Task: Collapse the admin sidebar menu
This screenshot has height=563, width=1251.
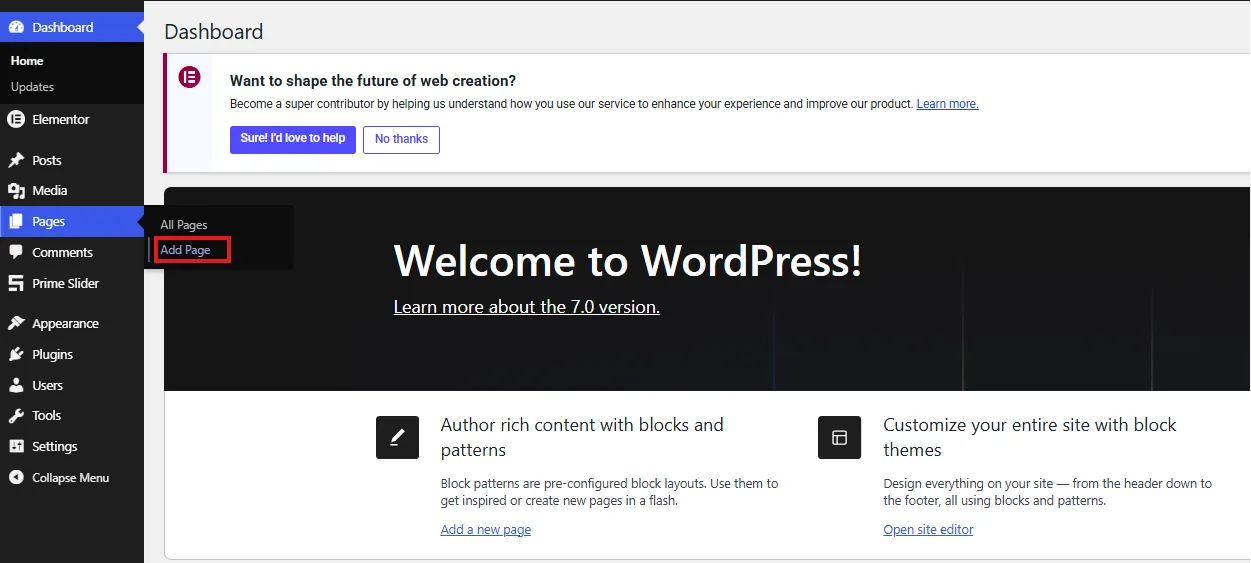Action: (72, 477)
